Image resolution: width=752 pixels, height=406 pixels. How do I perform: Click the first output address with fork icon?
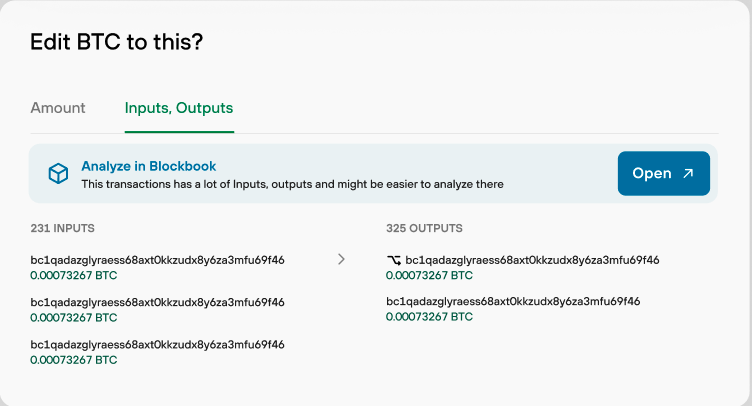click(x=532, y=260)
